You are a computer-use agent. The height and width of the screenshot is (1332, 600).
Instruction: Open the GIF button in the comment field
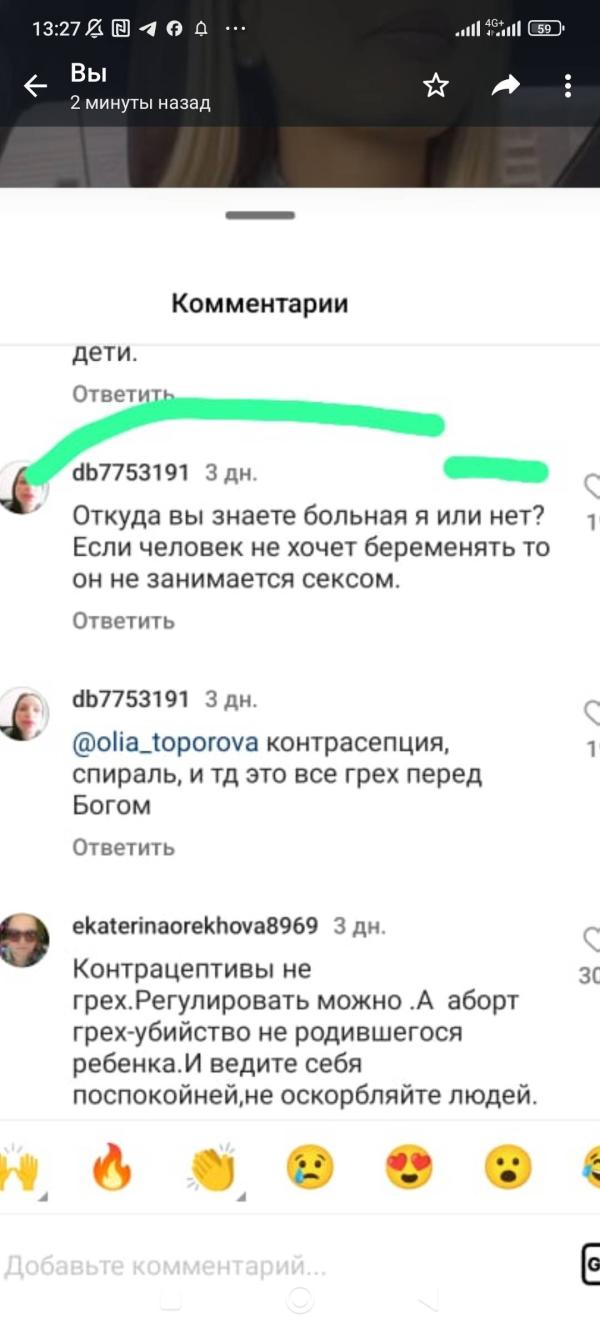pos(590,1264)
